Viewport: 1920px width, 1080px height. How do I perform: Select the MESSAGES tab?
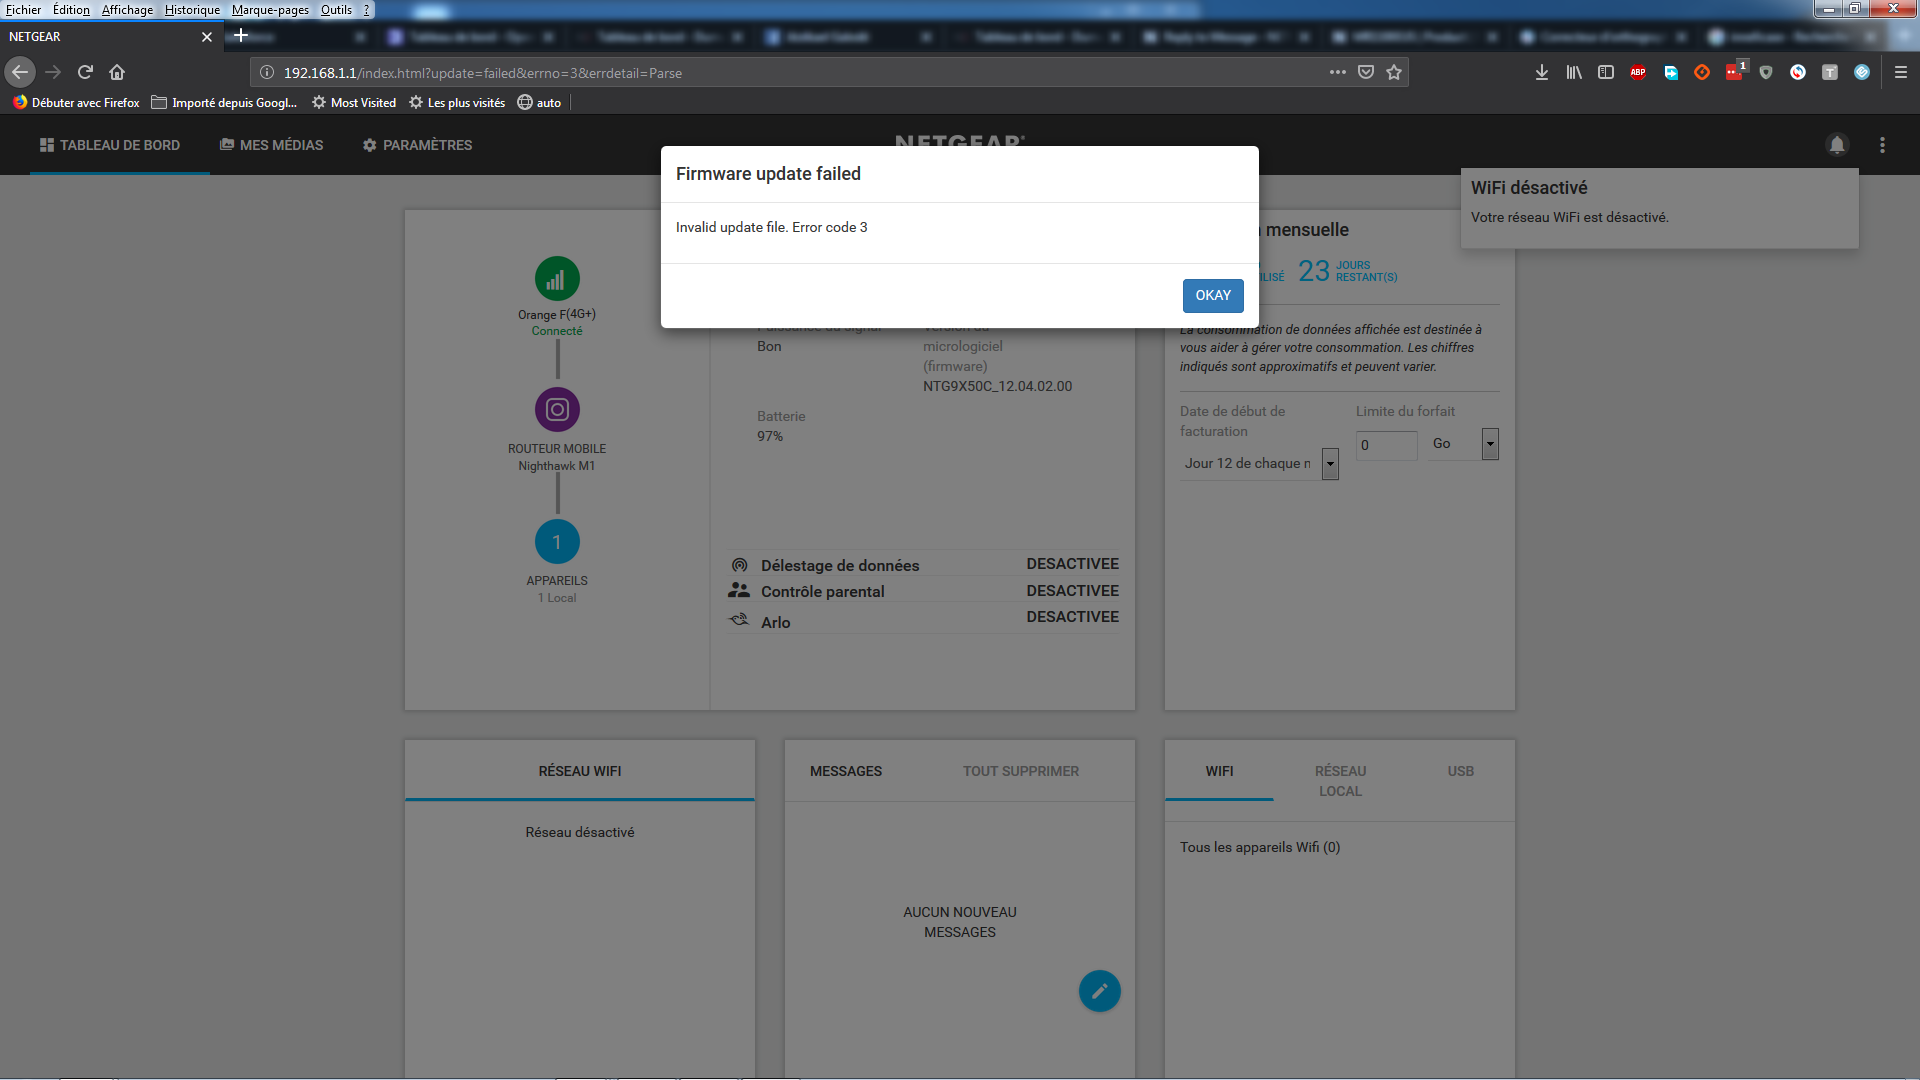click(846, 771)
